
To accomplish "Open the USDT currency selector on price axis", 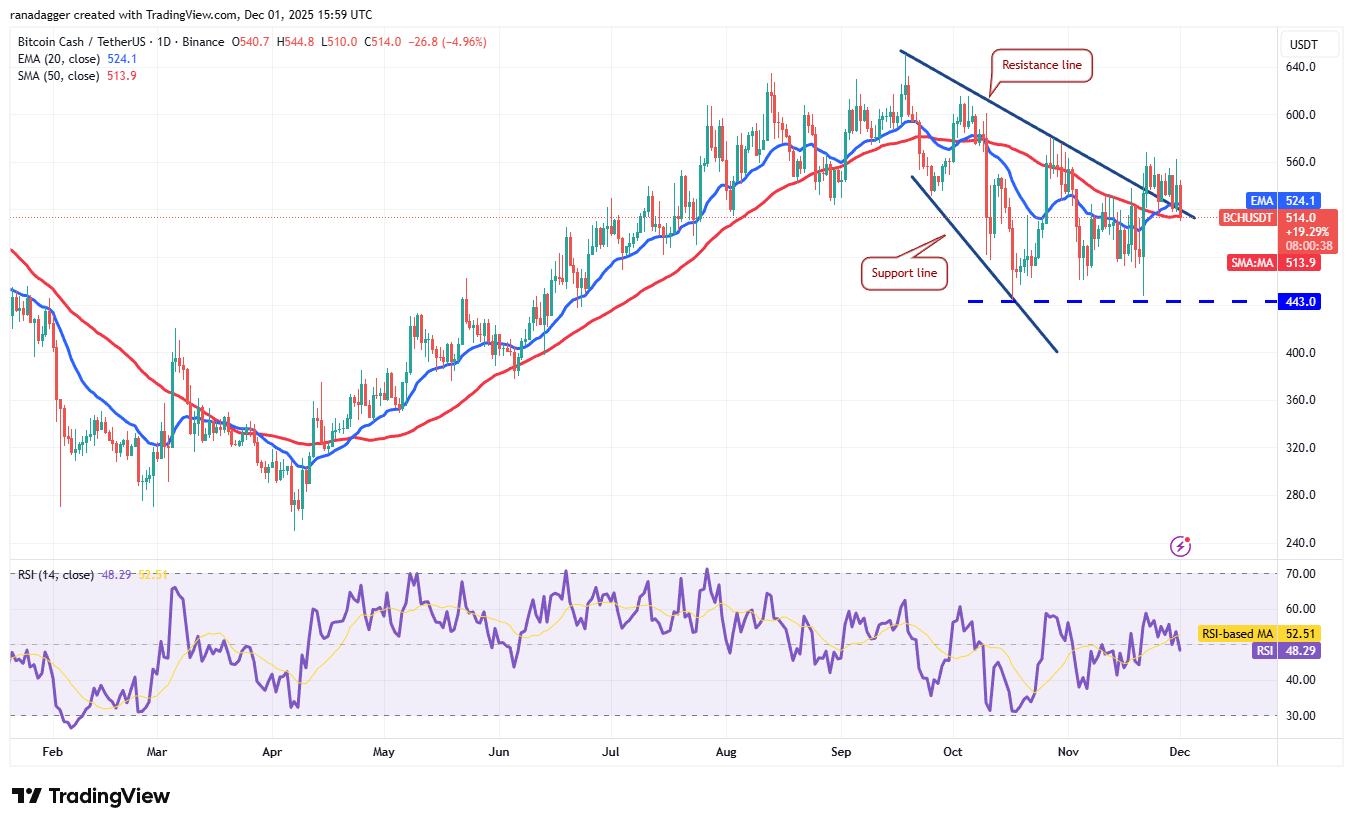I will click(1303, 45).
